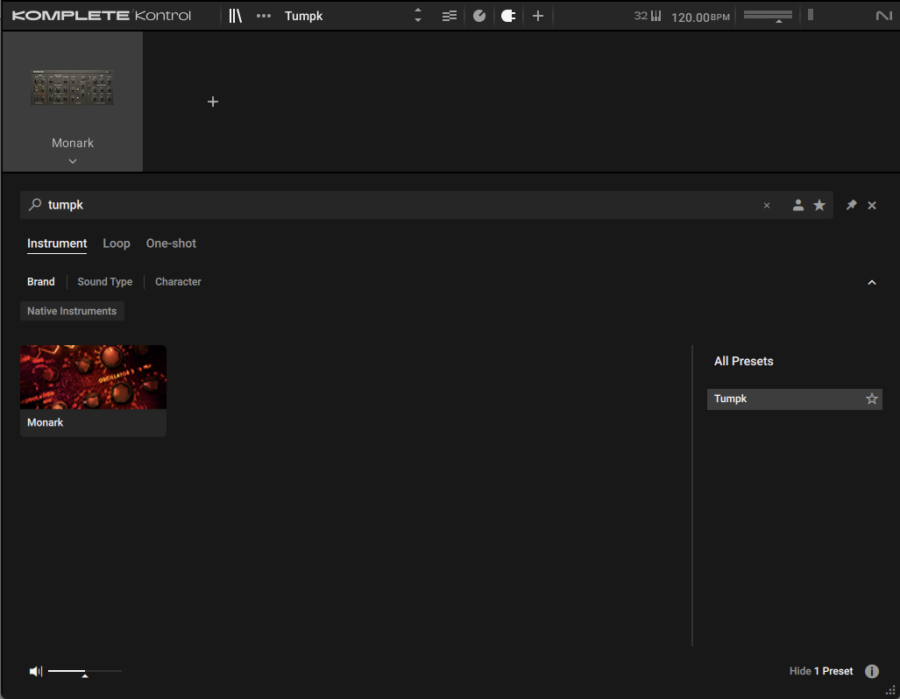Image resolution: width=900 pixels, height=699 pixels.
Task: Mark Tumpk preset as favorite
Action: (871, 399)
